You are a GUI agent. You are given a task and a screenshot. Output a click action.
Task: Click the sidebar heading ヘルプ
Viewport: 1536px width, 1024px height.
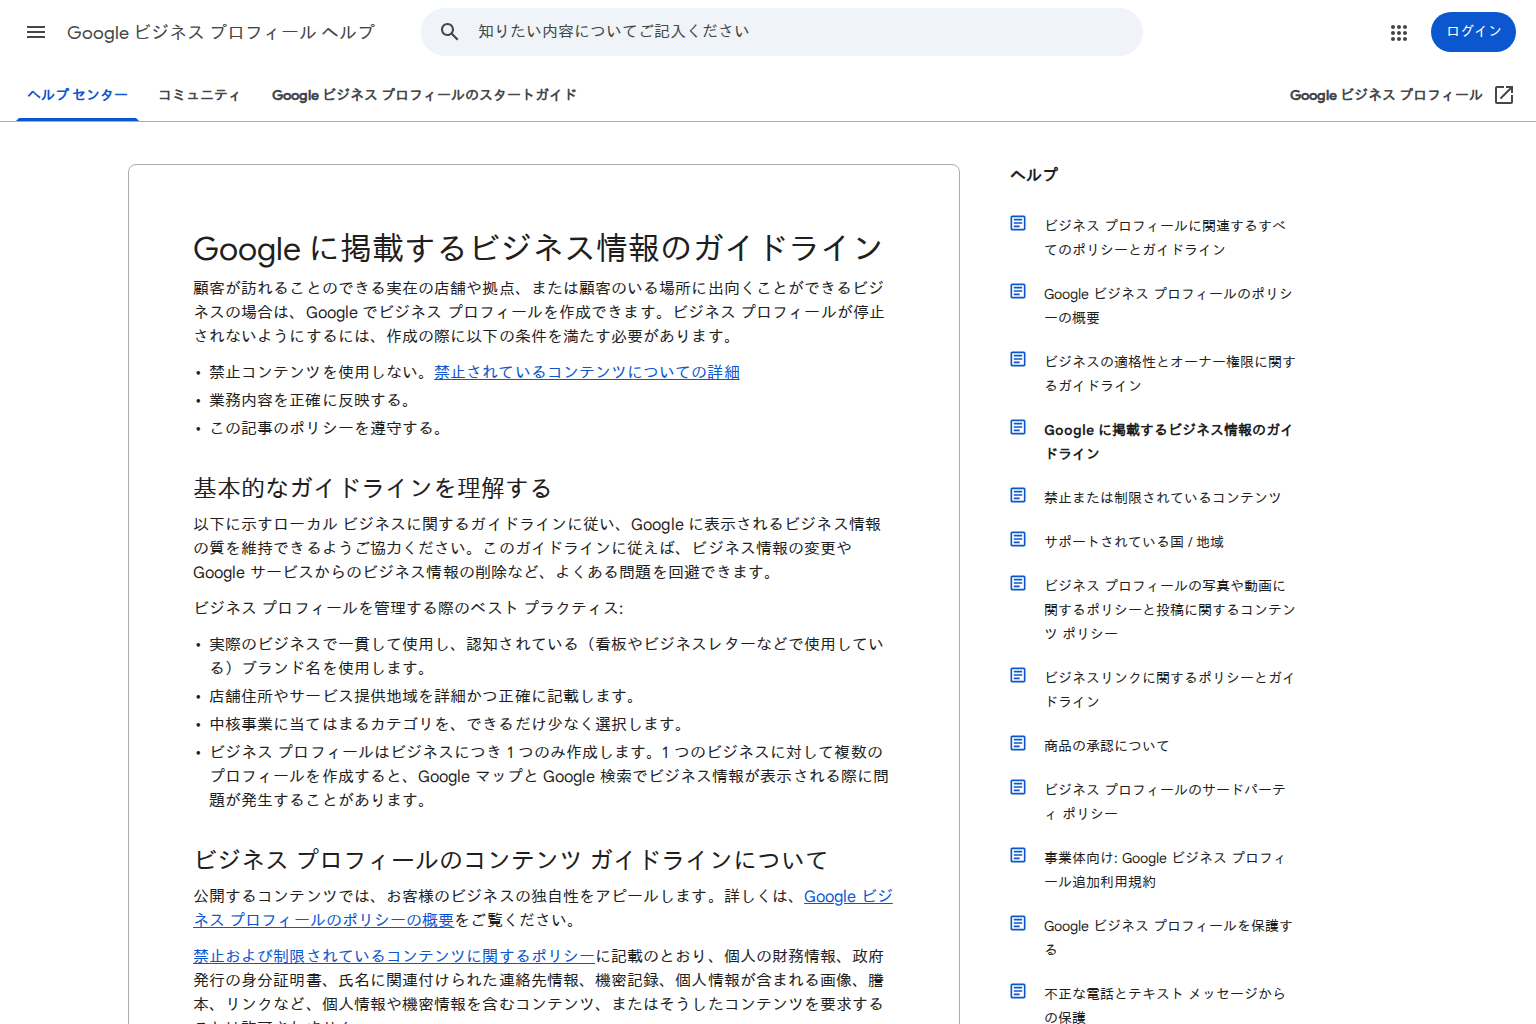tap(1034, 174)
